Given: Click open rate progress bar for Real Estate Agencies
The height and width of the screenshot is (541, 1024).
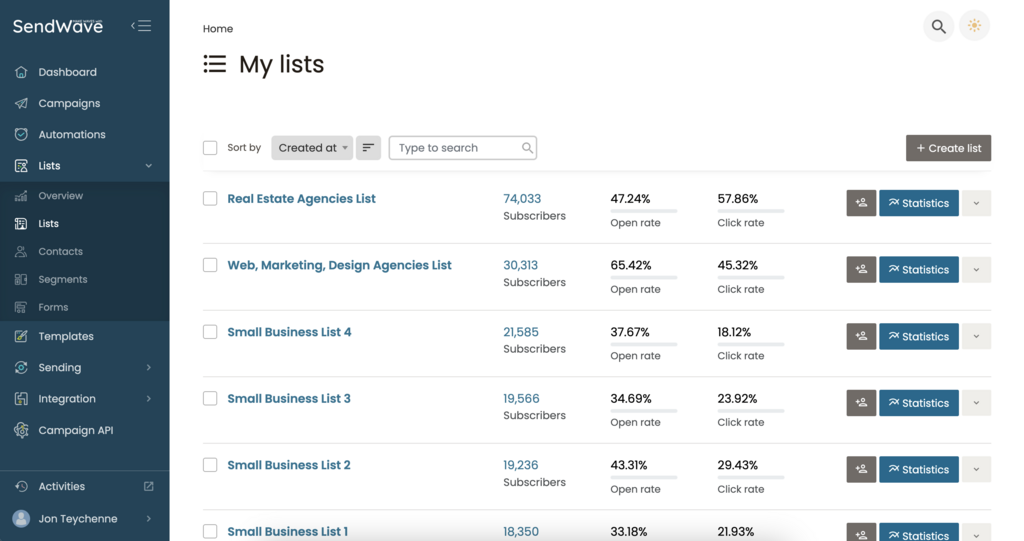Looking at the screenshot, I should click(643, 211).
